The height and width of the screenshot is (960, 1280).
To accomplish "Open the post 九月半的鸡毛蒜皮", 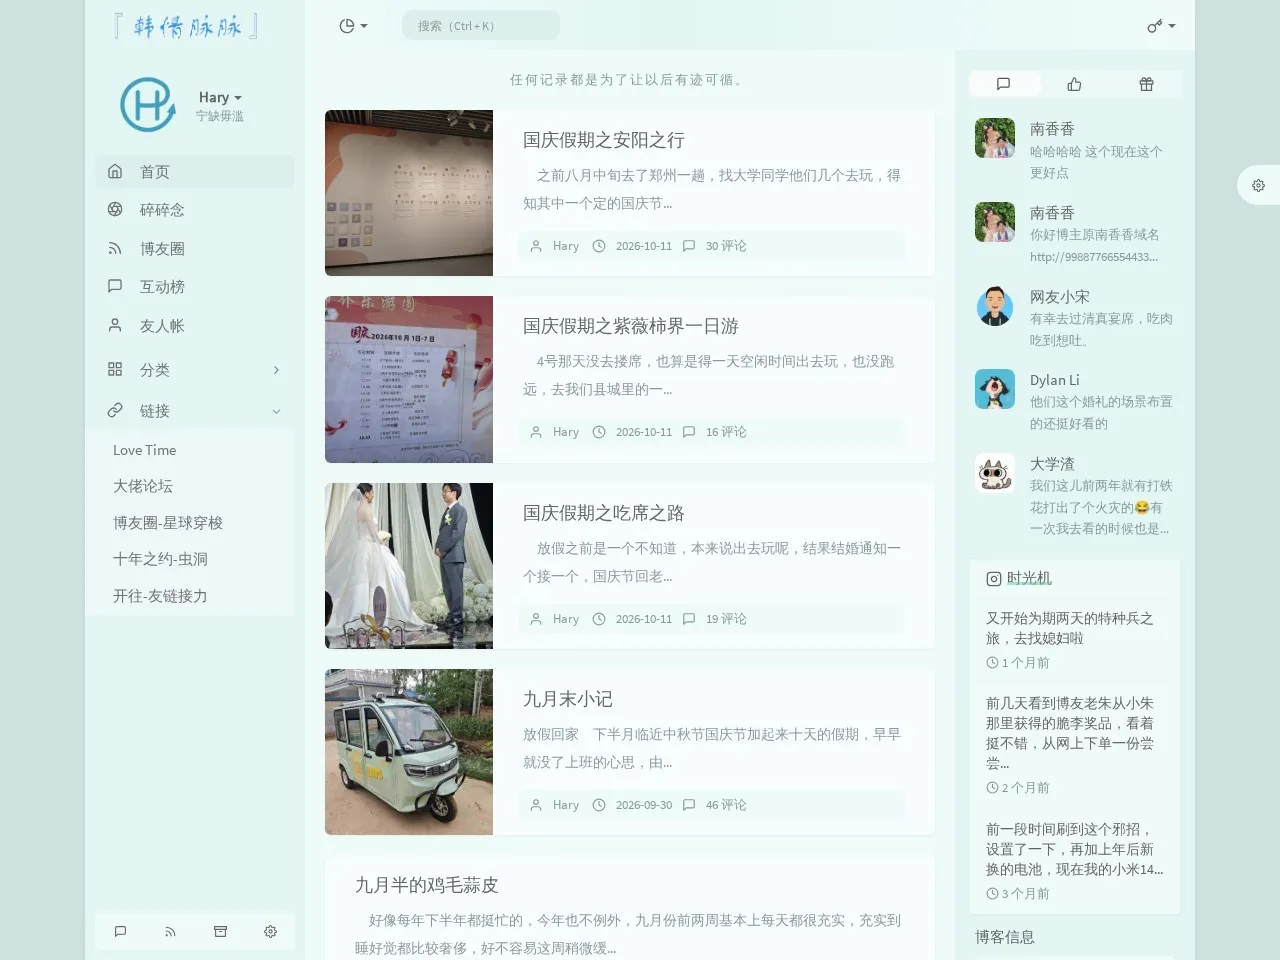I will pyautogui.click(x=427, y=885).
